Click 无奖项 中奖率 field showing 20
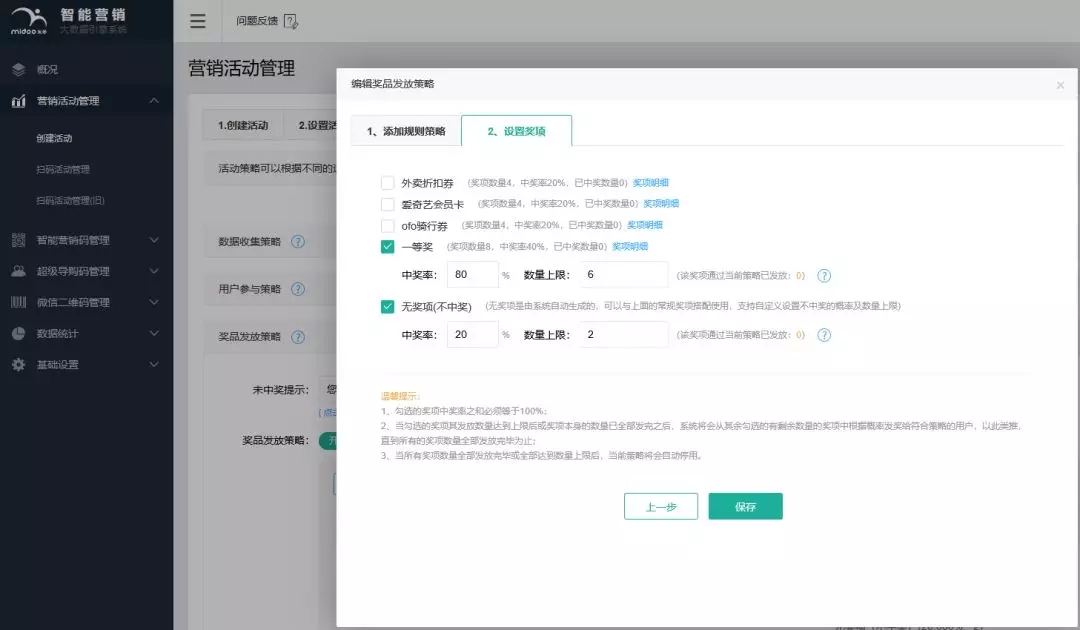 [472, 335]
